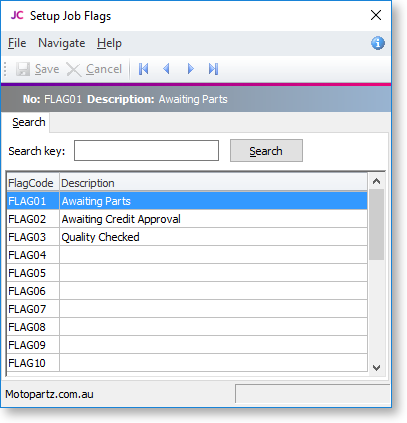Go to next record arrow
Viewport: 407px width, 423px height.
pos(190,69)
